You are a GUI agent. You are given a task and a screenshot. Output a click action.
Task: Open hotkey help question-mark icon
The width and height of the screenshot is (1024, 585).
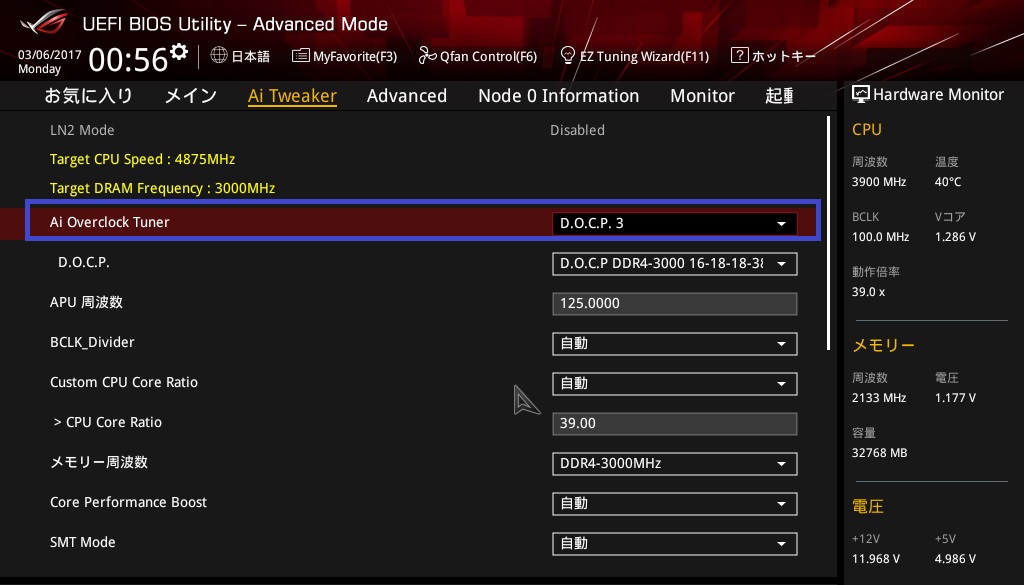coord(739,55)
